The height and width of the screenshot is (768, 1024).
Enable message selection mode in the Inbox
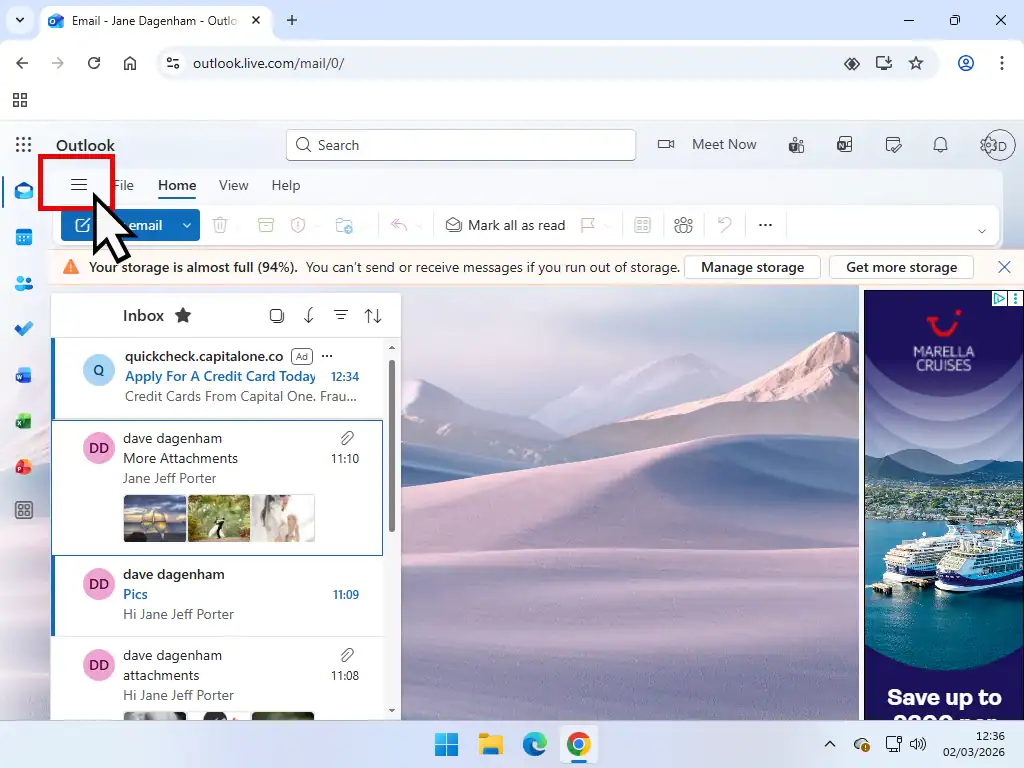(x=277, y=315)
